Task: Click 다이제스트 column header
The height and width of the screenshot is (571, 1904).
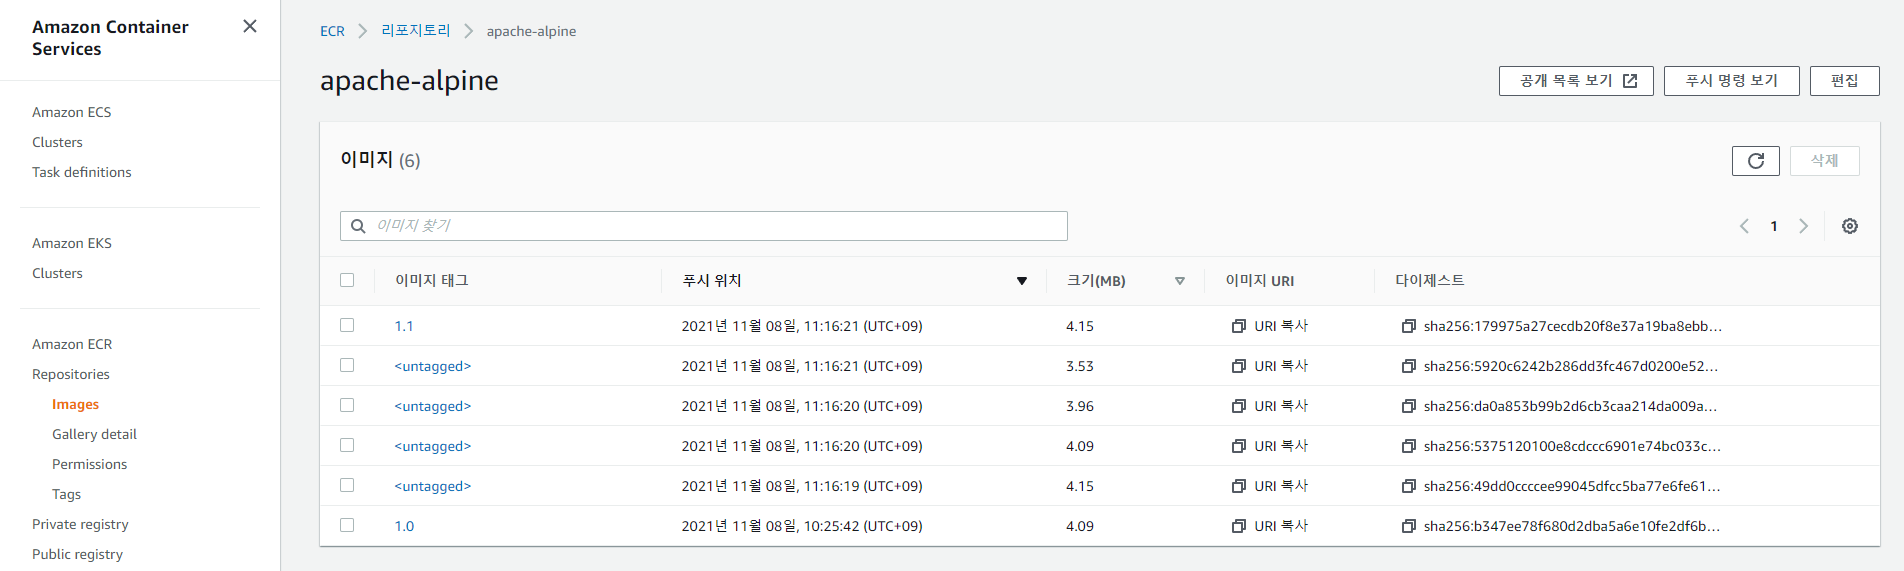Action: (x=1430, y=281)
